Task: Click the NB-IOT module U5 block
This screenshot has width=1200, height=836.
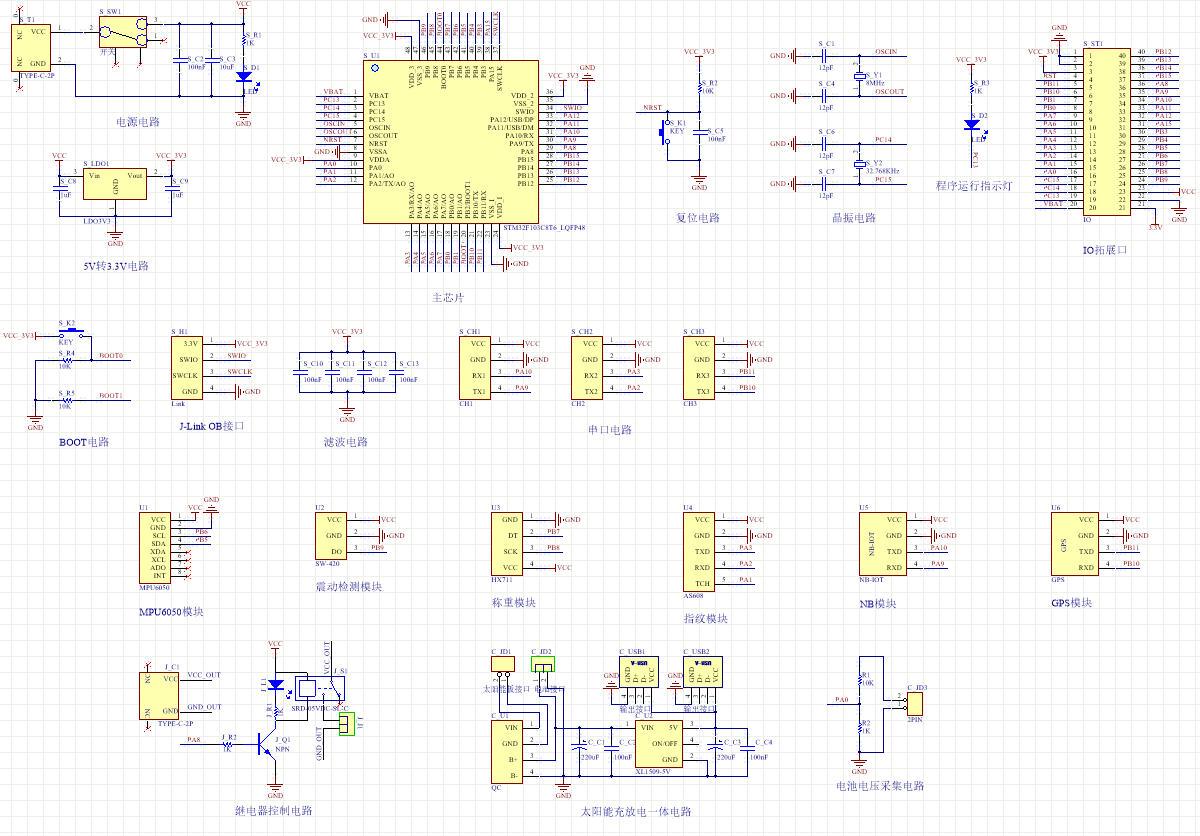Action: tap(881, 544)
